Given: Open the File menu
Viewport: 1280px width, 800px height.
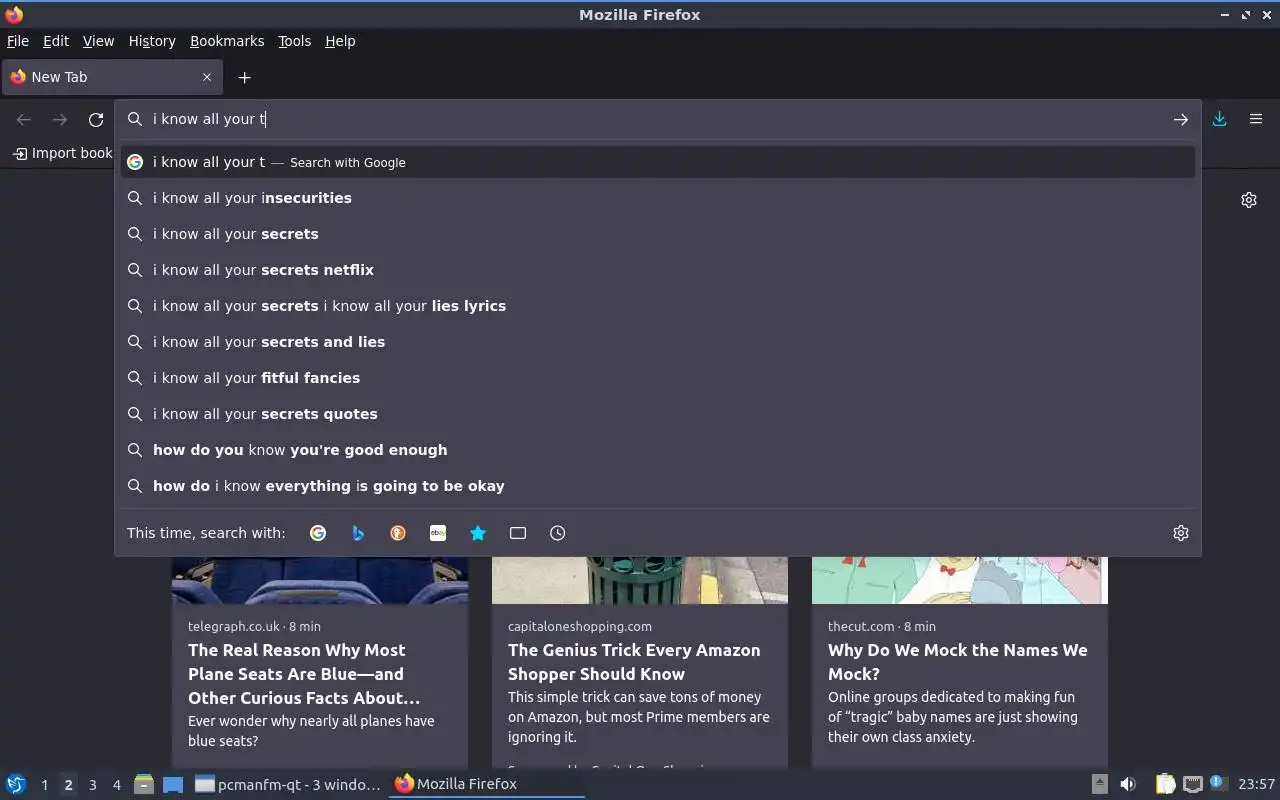Looking at the screenshot, I should [18, 41].
